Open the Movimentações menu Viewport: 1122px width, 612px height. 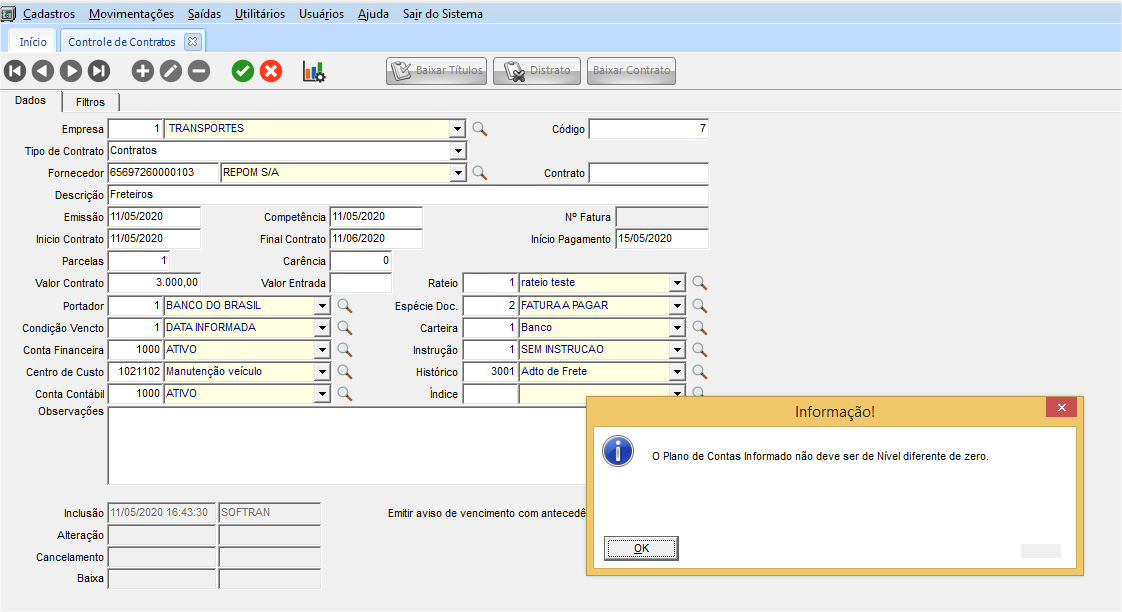point(131,14)
